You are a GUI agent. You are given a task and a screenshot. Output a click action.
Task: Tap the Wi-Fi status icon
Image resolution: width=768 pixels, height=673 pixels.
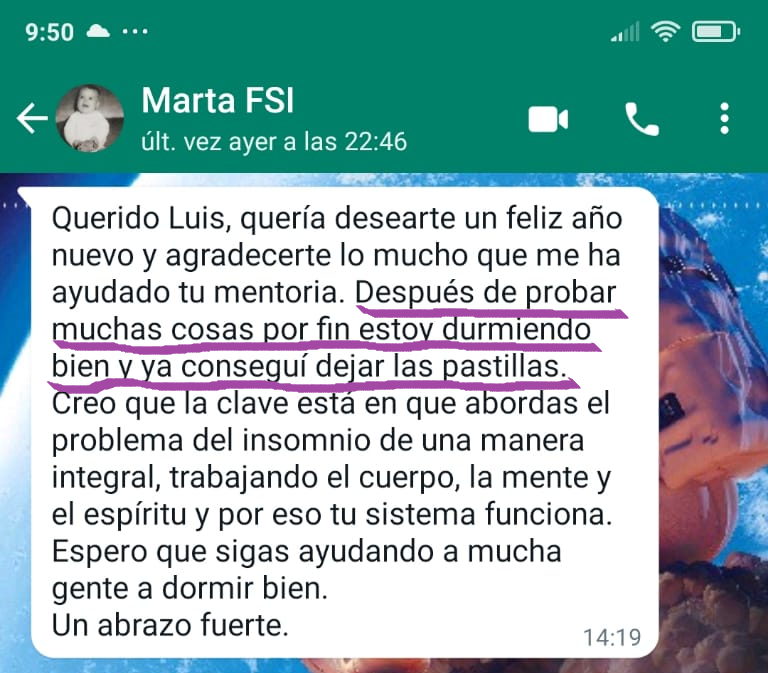[x=665, y=32]
